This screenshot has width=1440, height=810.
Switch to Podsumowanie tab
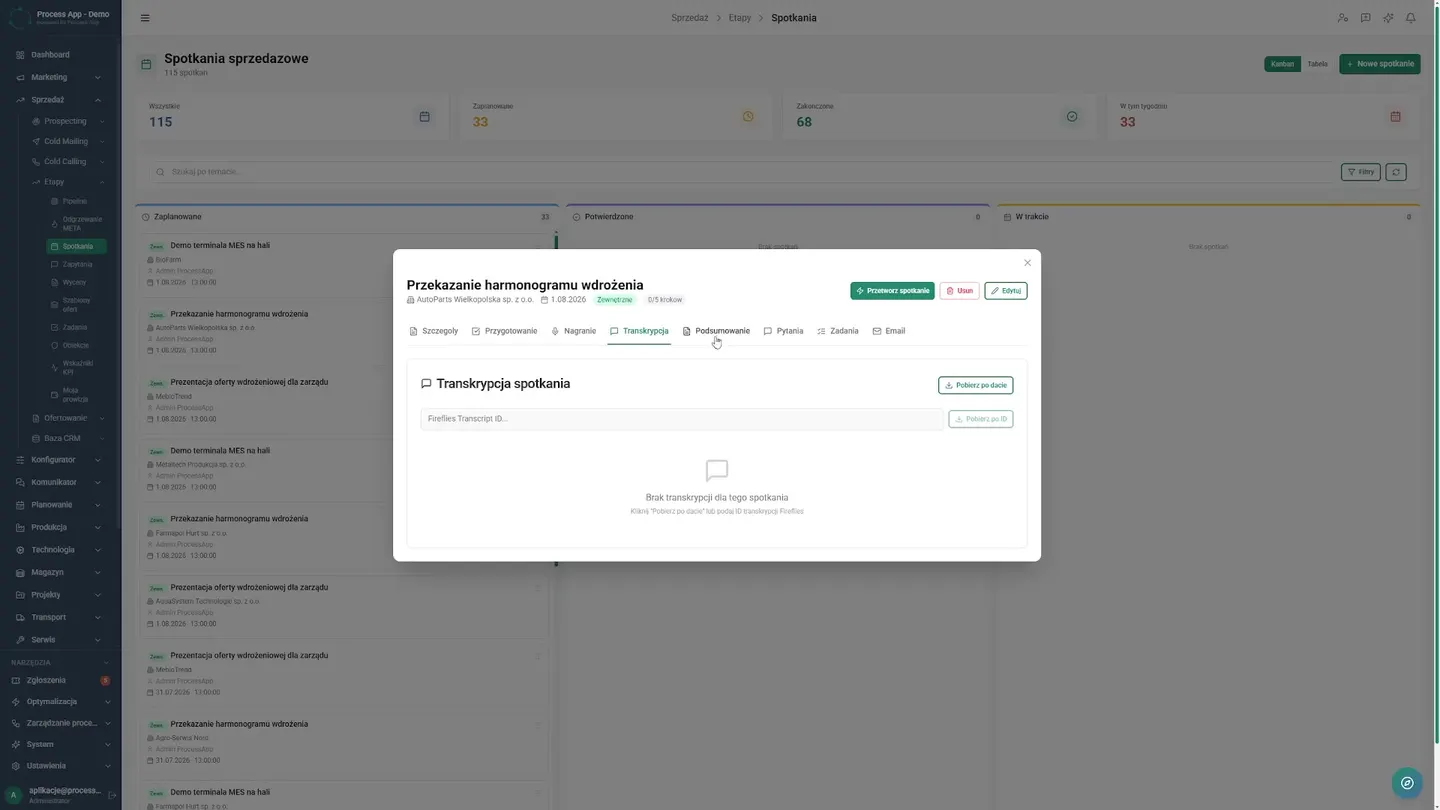[x=716, y=331]
